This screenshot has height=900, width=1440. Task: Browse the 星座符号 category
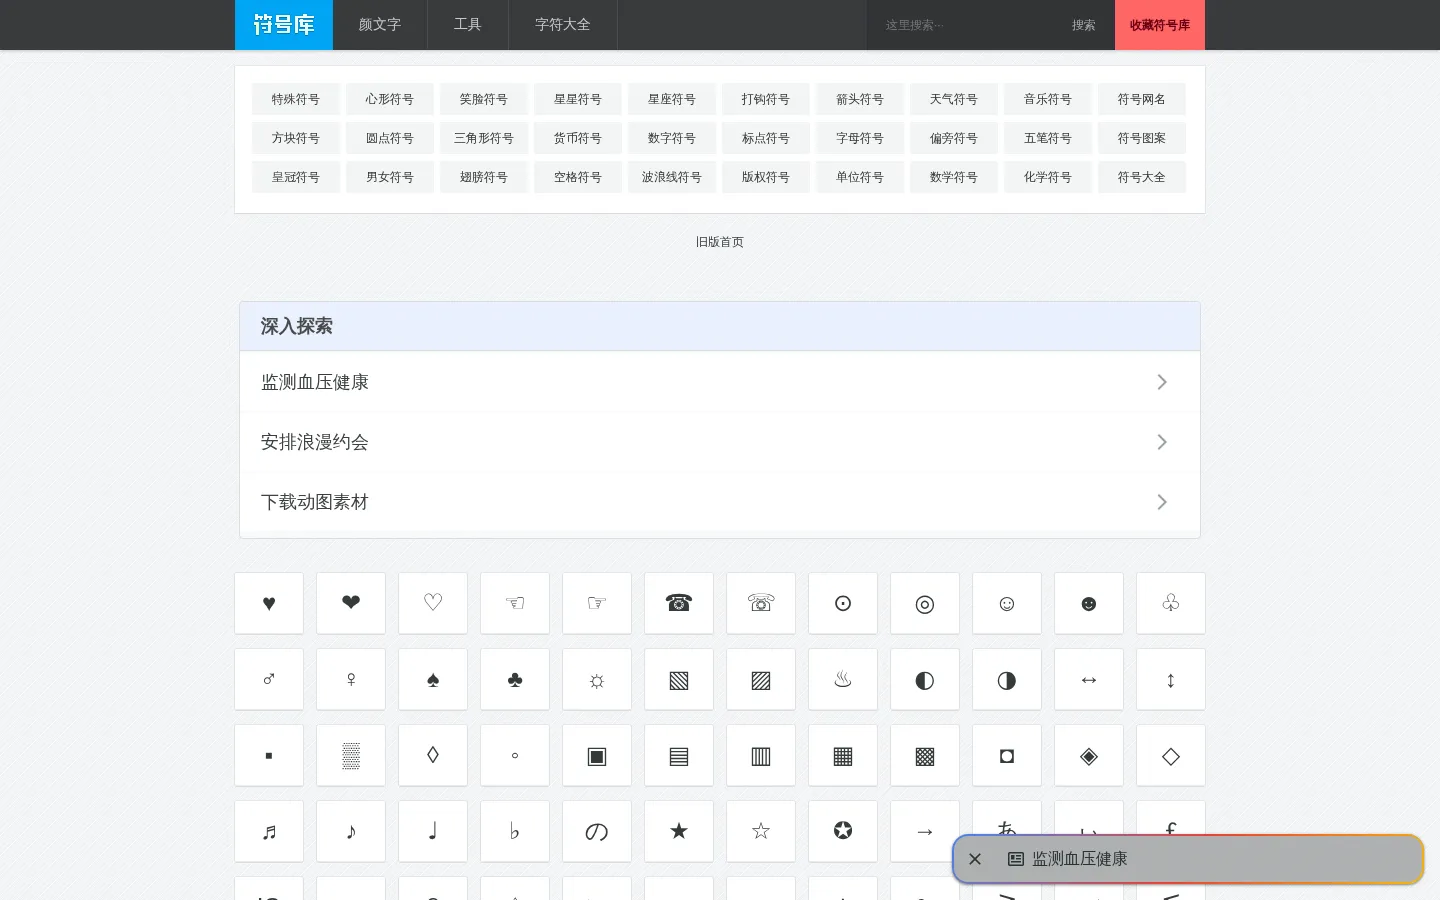(x=672, y=99)
